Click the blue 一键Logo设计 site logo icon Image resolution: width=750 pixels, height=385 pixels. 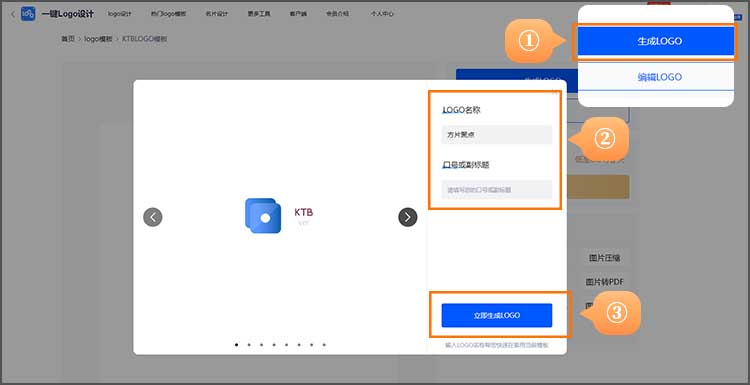[x=28, y=14]
